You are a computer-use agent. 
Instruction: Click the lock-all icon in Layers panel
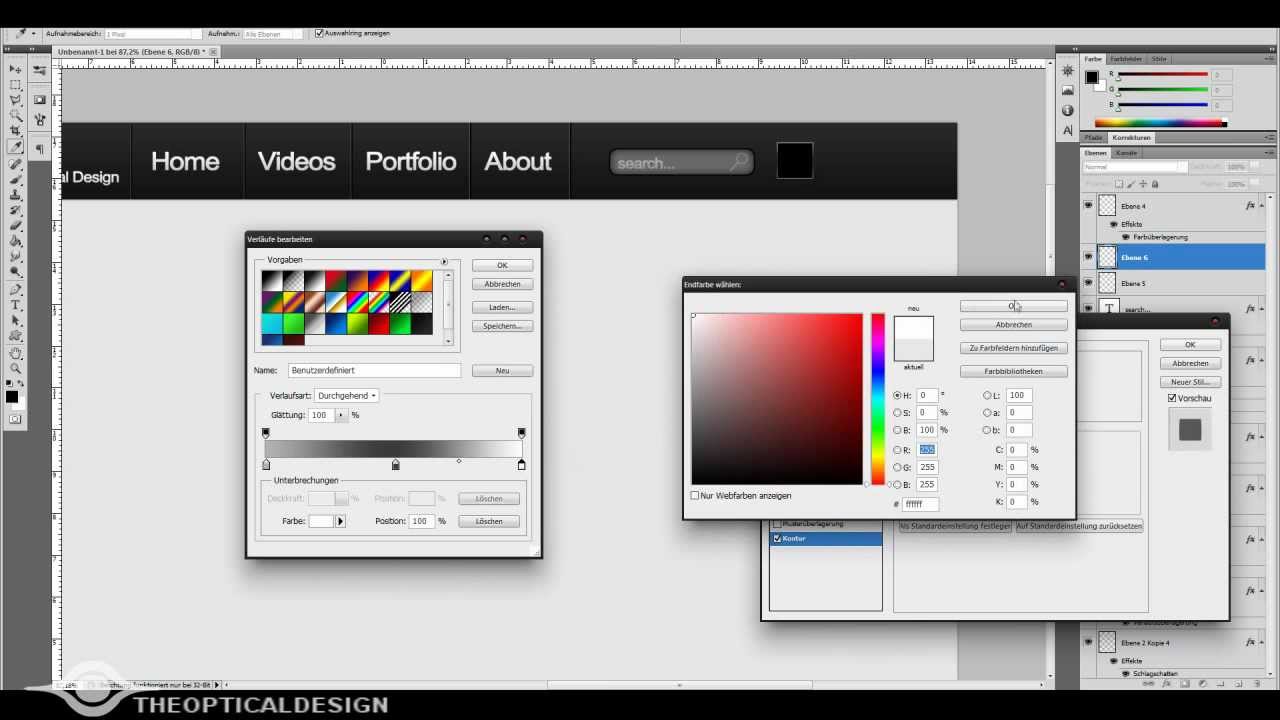pyautogui.click(x=1155, y=184)
